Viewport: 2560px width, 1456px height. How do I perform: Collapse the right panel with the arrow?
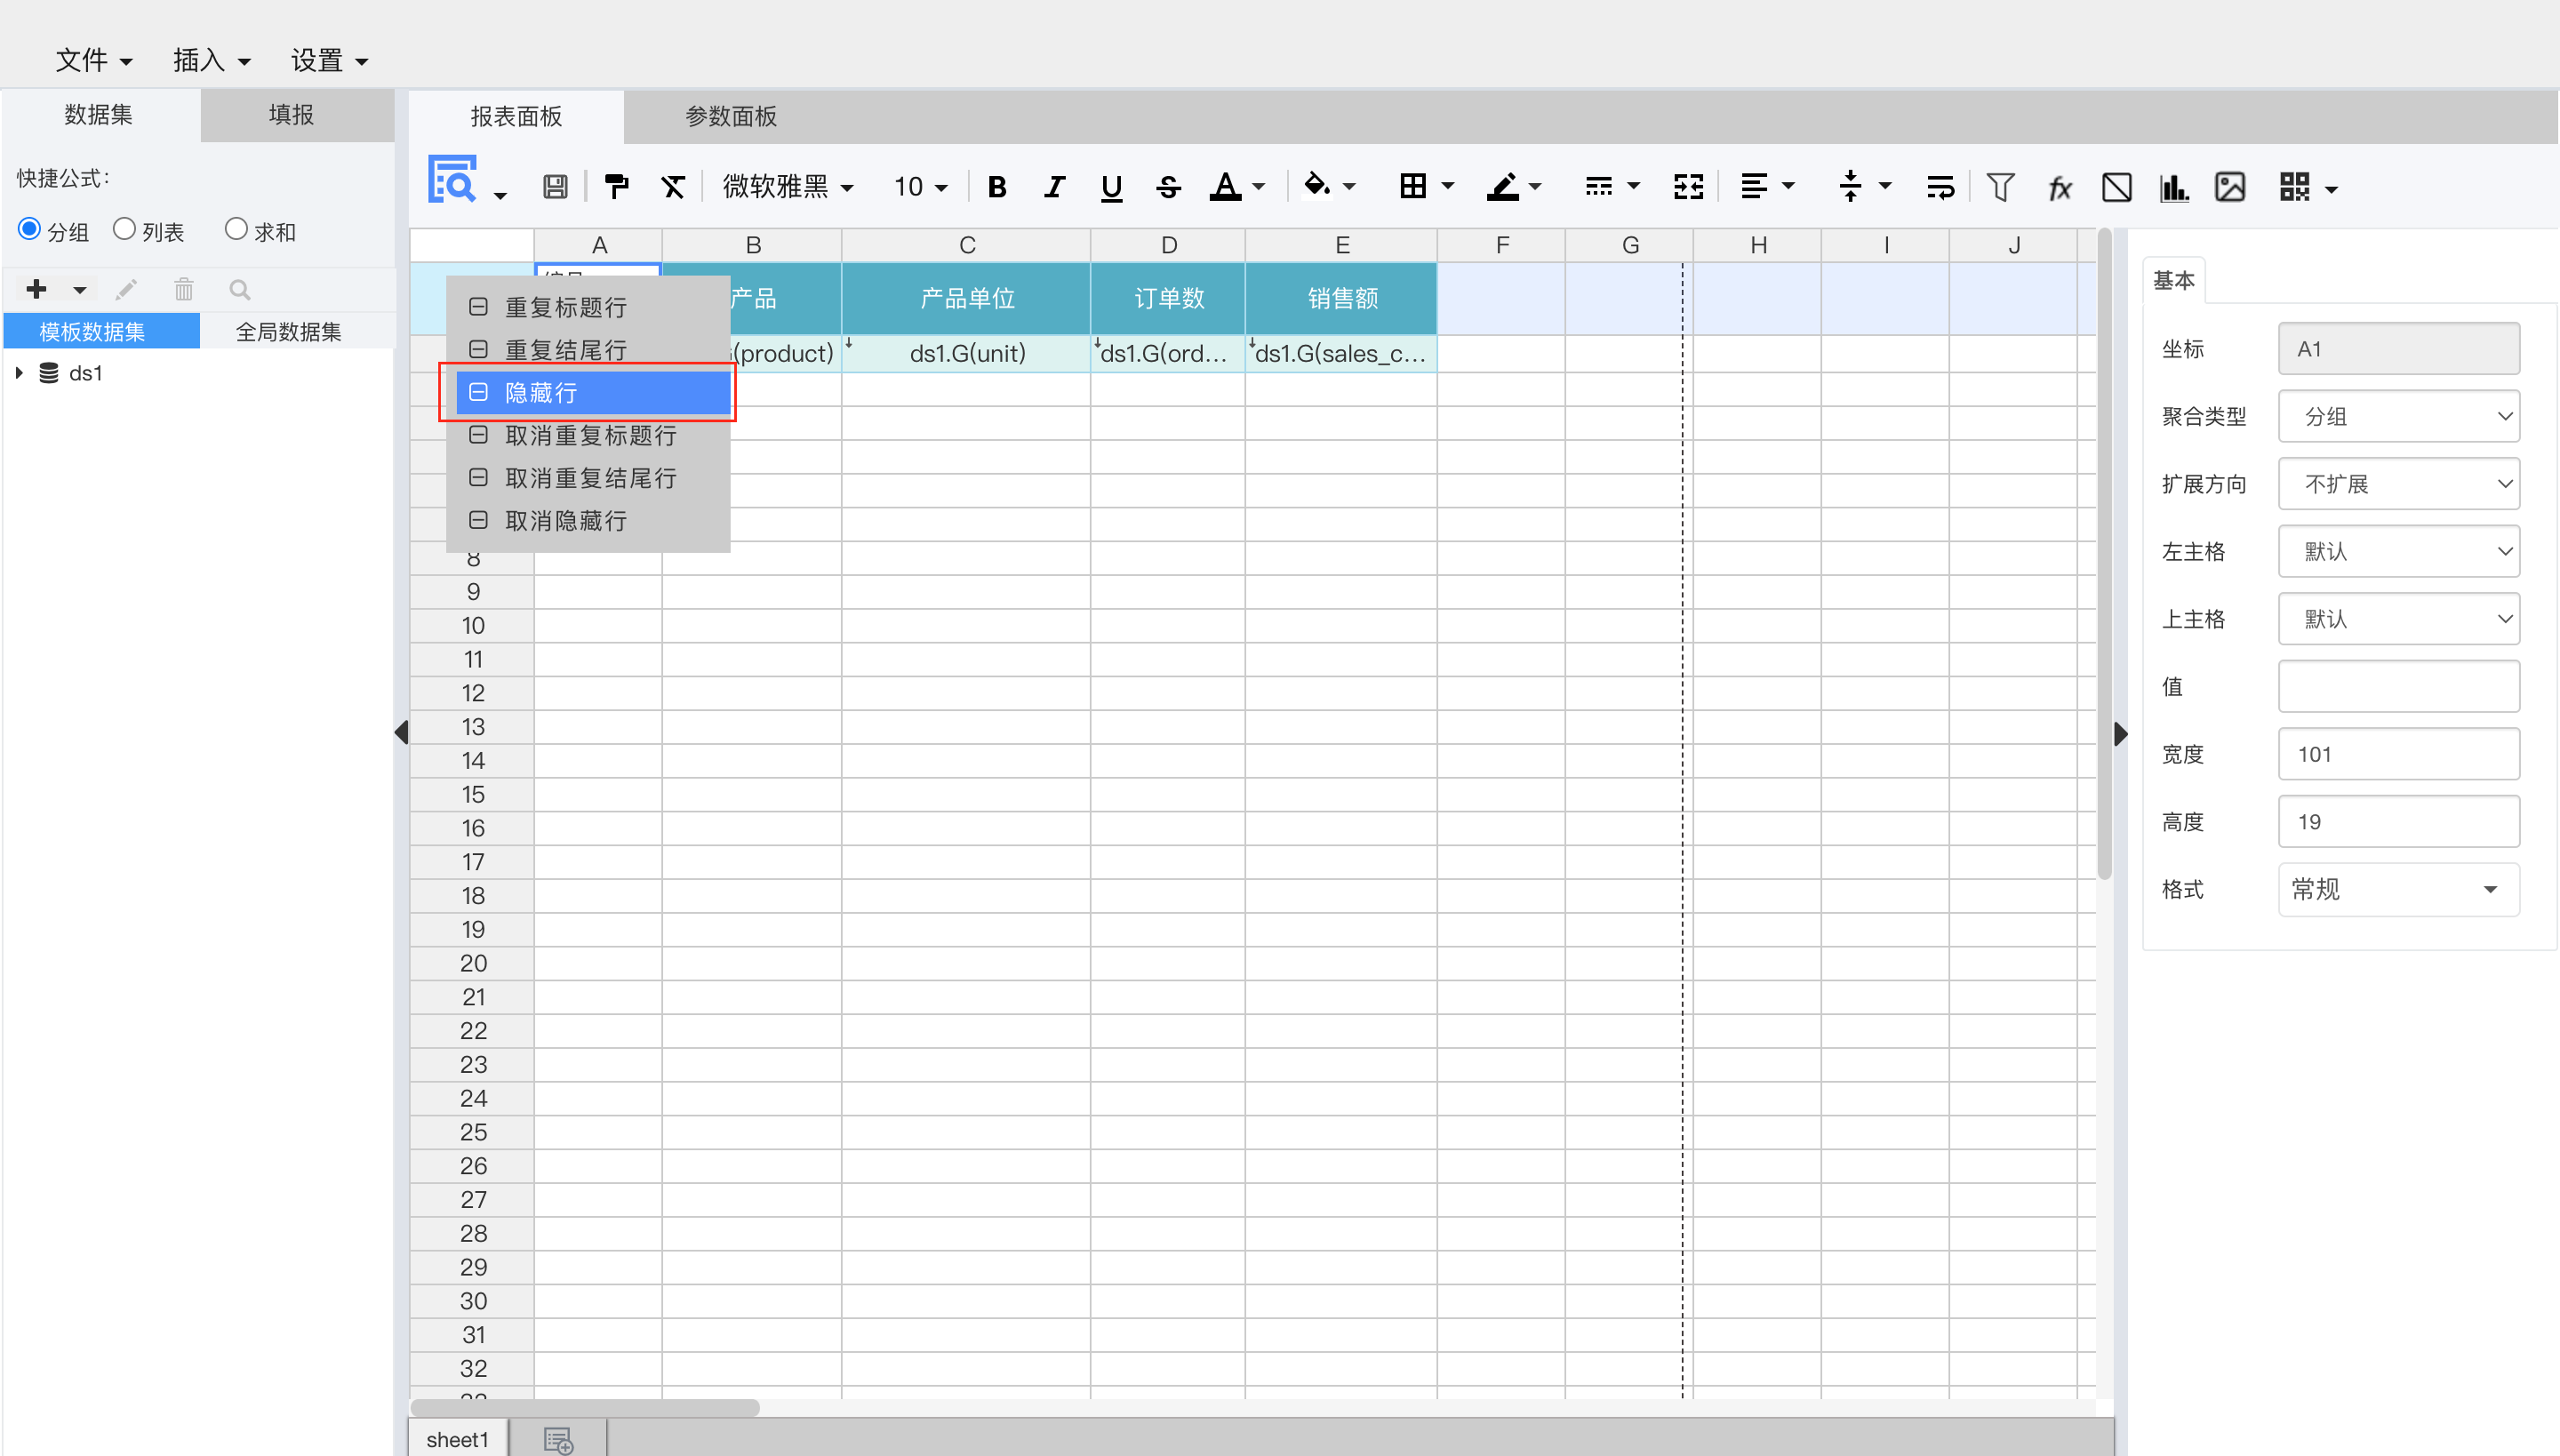coord(2119,734)
